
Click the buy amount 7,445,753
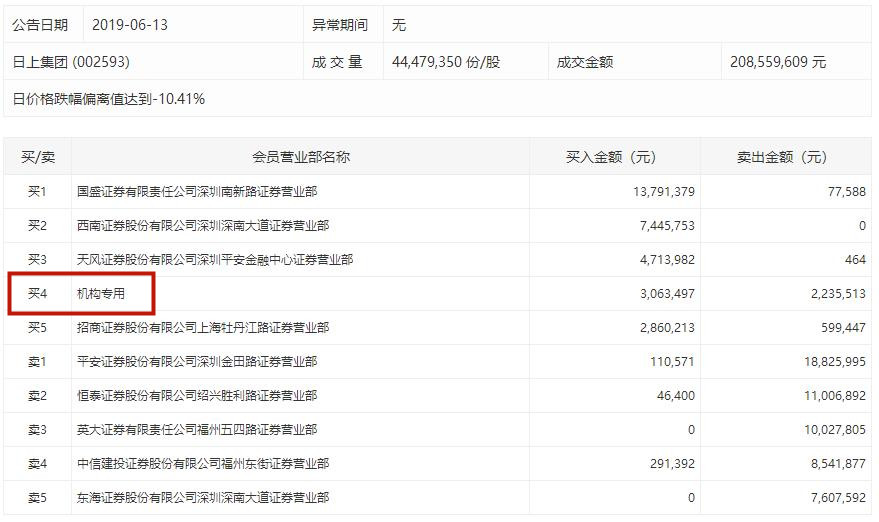pyautogui.click(x=667, y=225)
